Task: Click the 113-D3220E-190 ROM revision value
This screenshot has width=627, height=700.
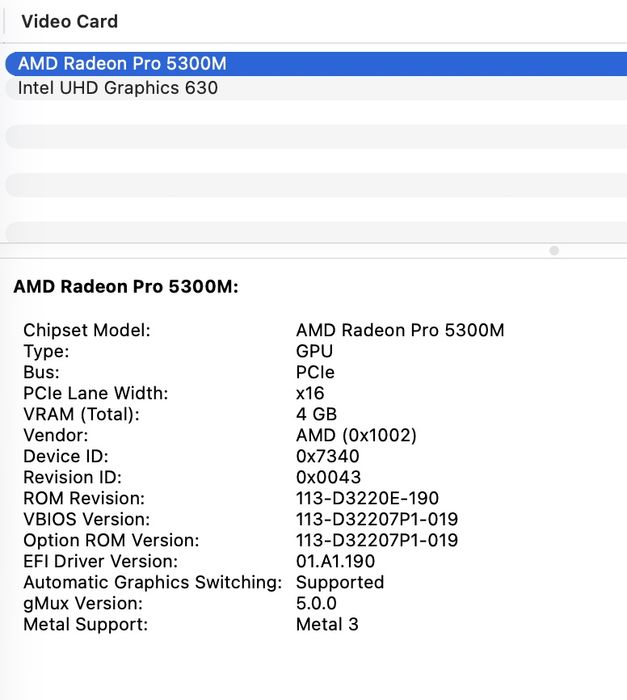Action: tap(368, 498)
